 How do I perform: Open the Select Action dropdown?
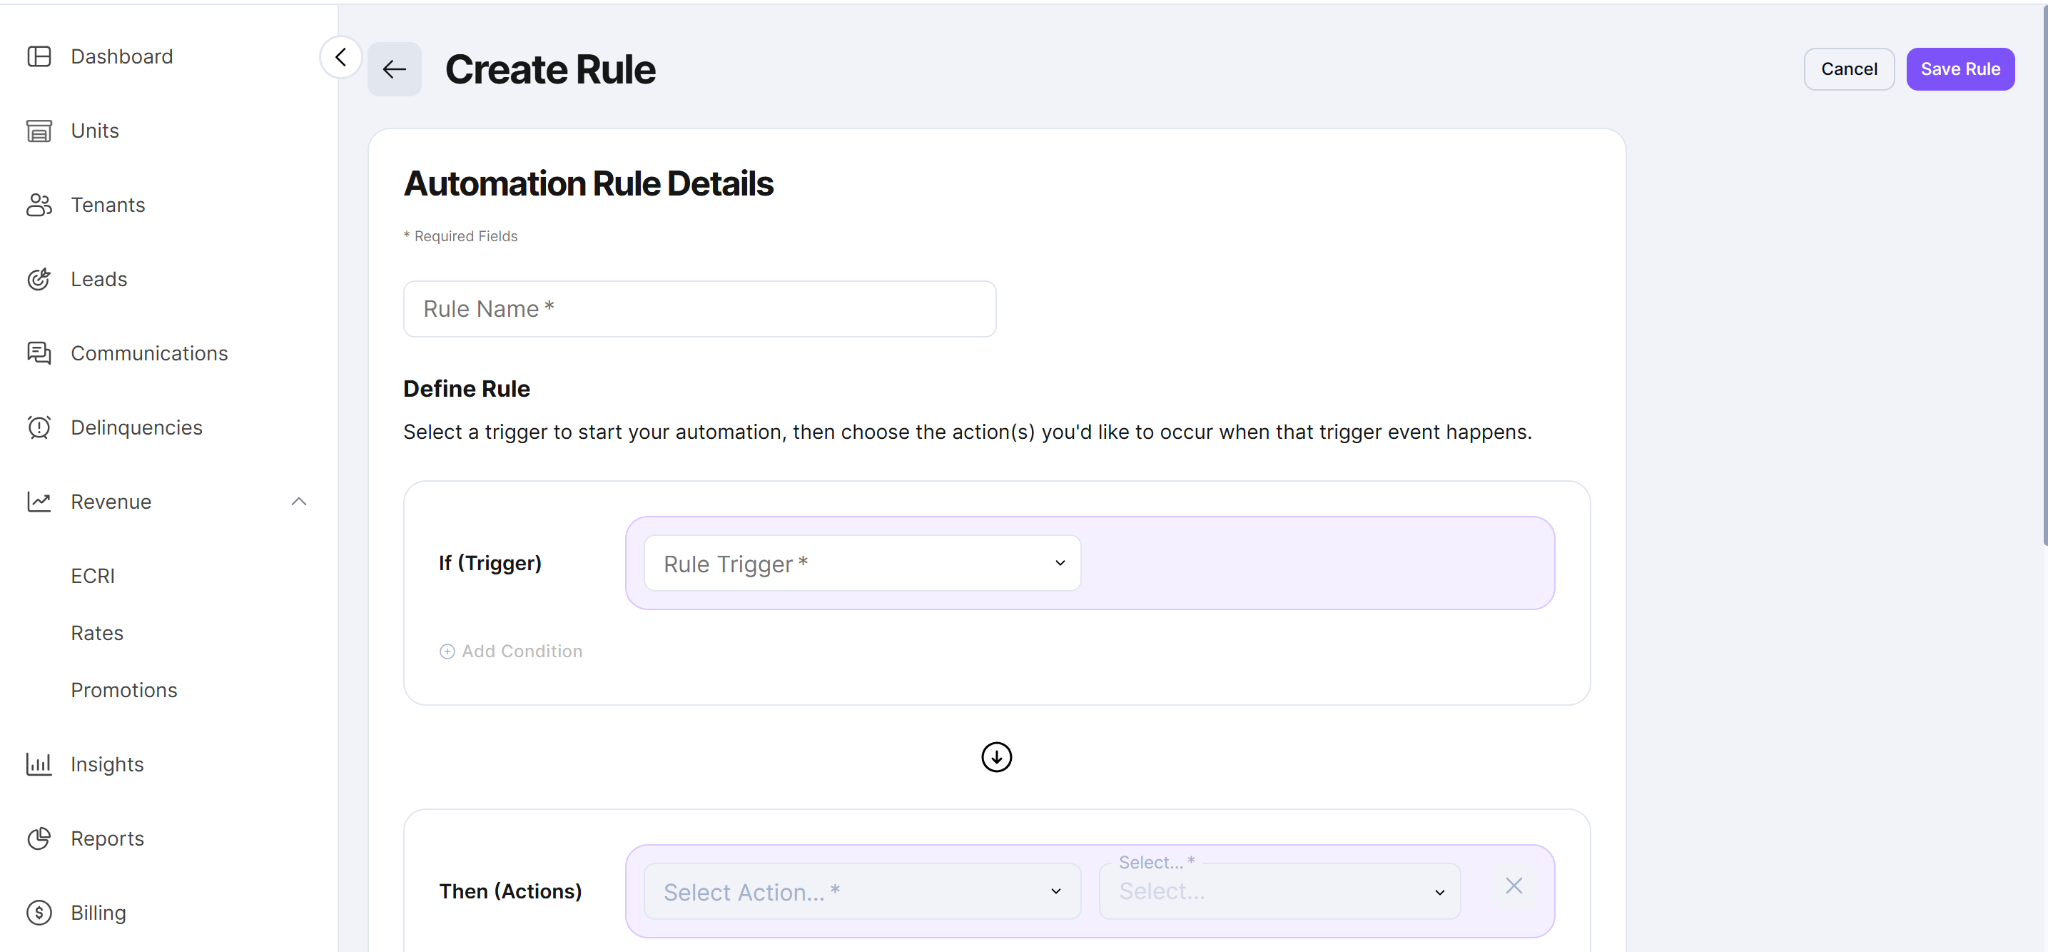pyautogui.click(x=862, y=891)
